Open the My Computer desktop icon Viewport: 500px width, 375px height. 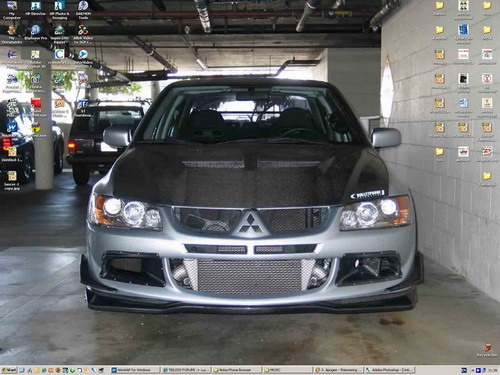pos(12,9)
